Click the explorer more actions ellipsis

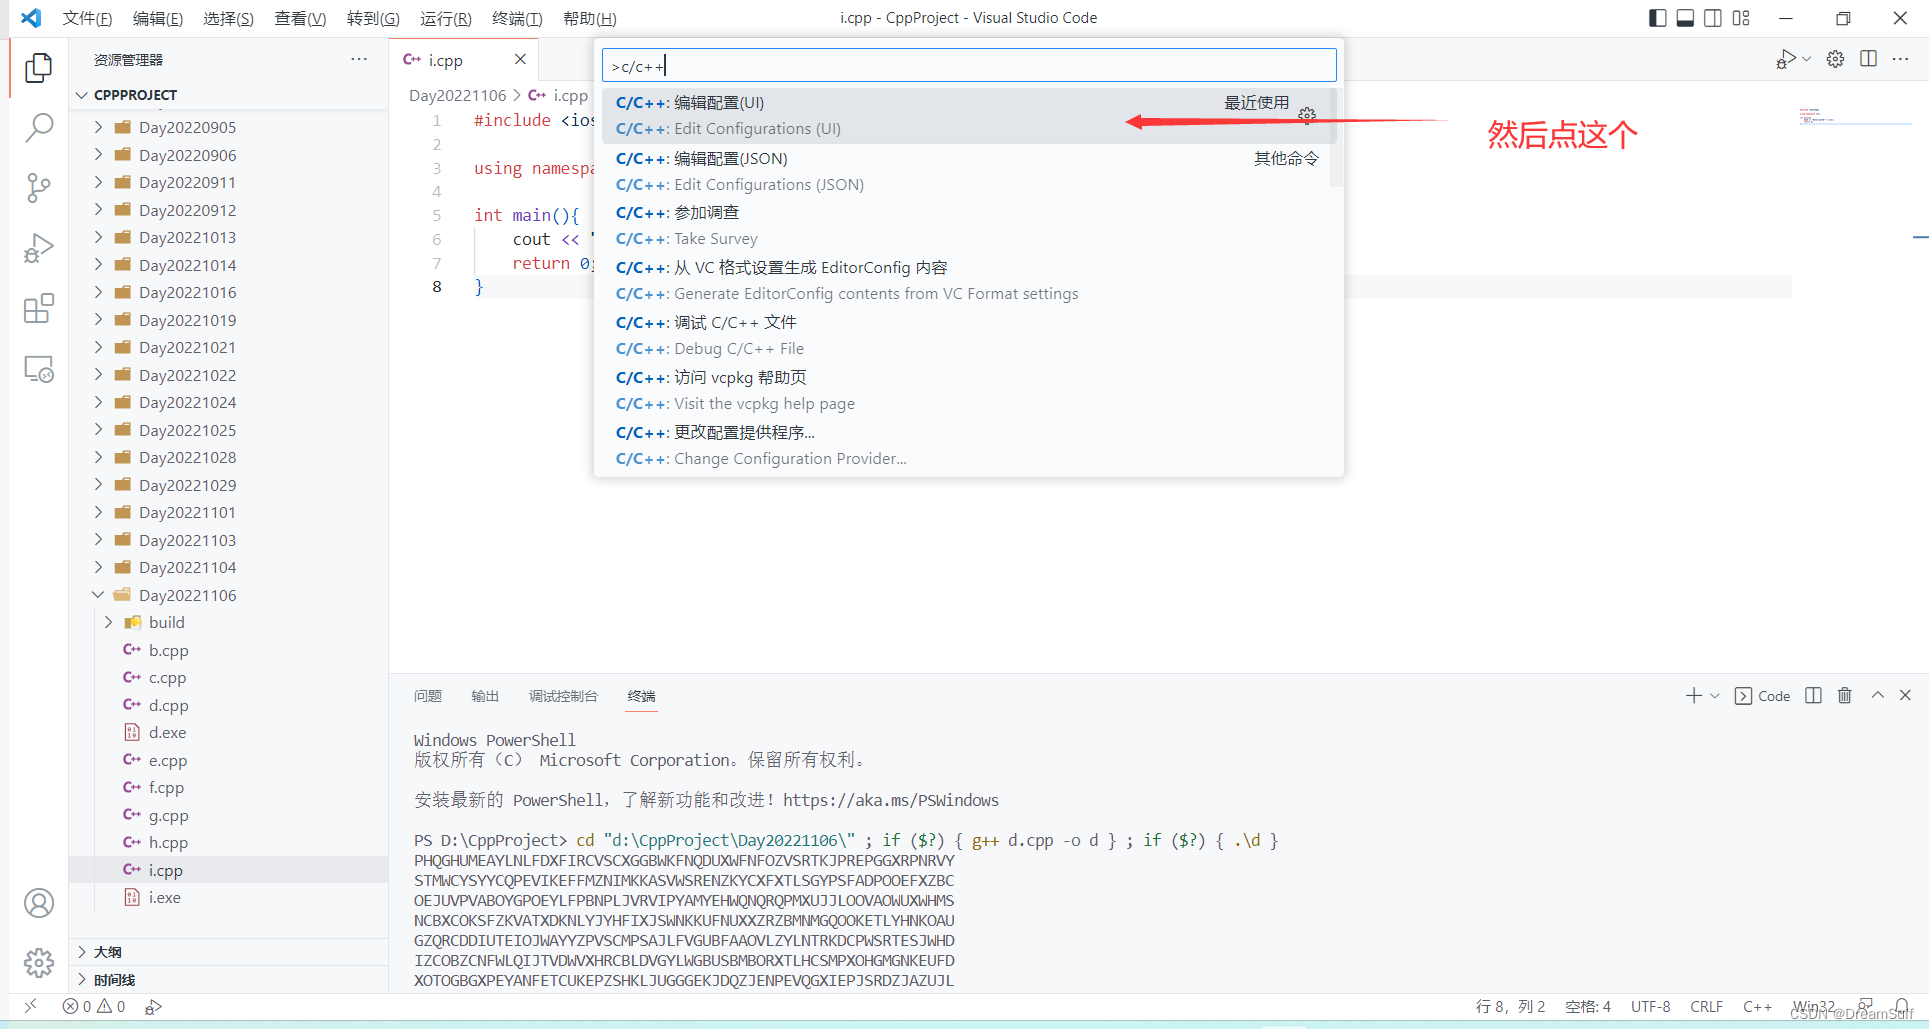click(359, 60)
